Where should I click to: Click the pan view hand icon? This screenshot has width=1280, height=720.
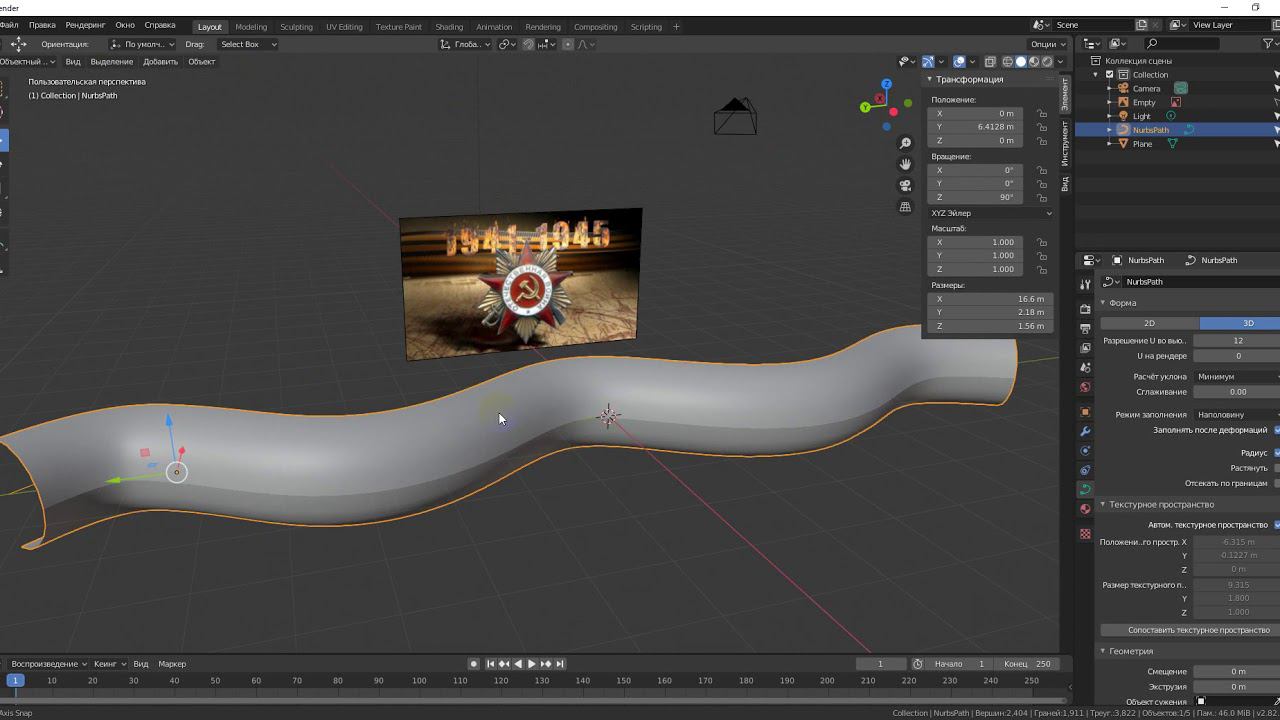[905, 164]
